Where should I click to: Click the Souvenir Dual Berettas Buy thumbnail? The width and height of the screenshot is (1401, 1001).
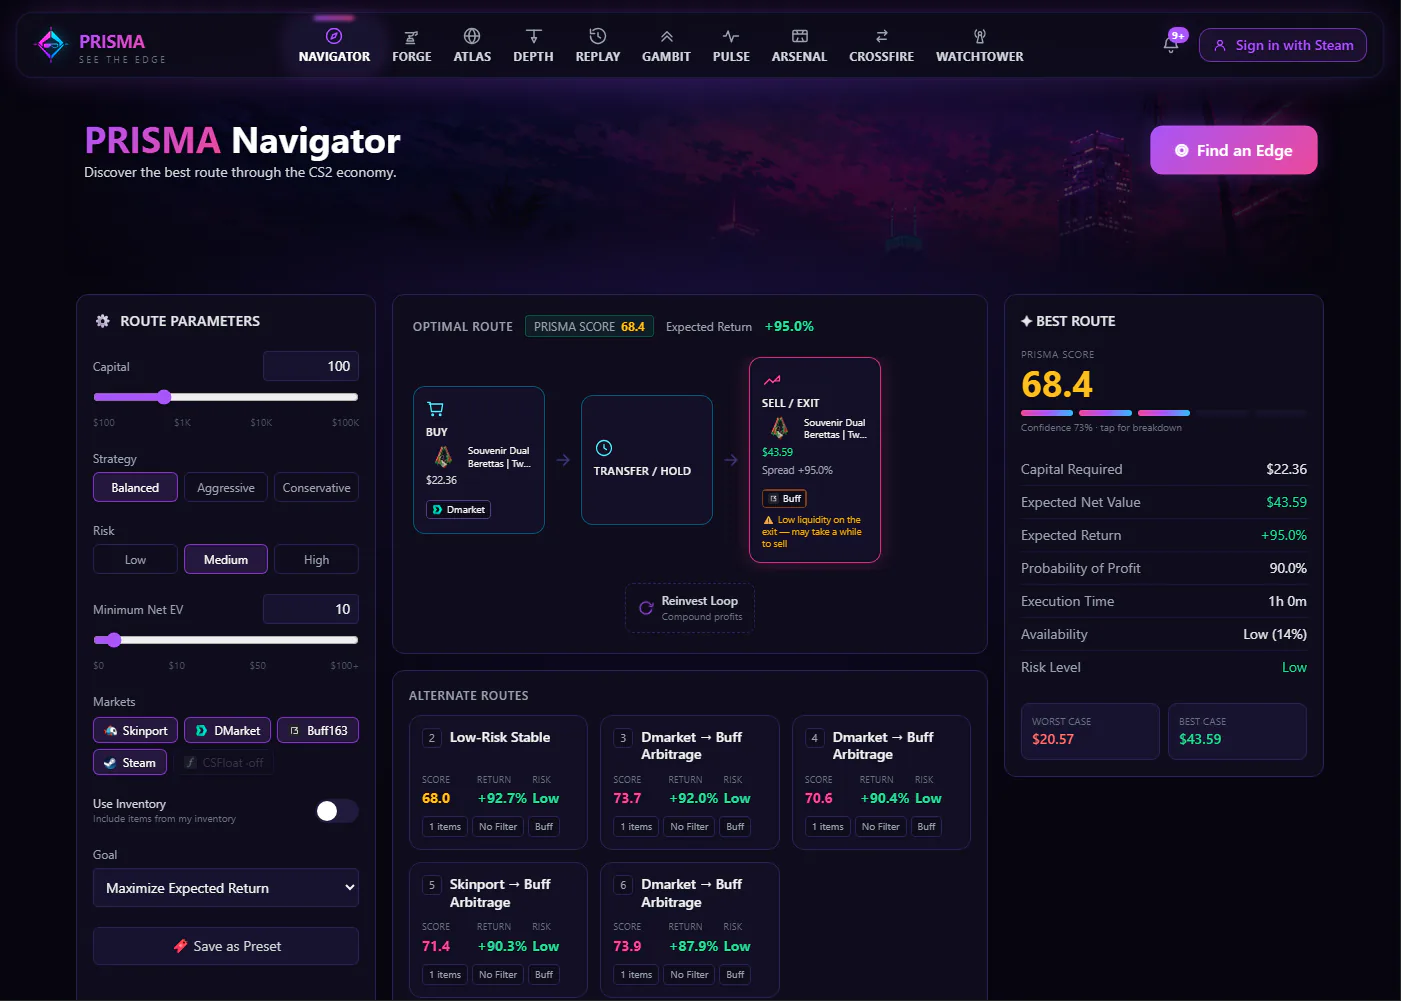coord(443,457)
